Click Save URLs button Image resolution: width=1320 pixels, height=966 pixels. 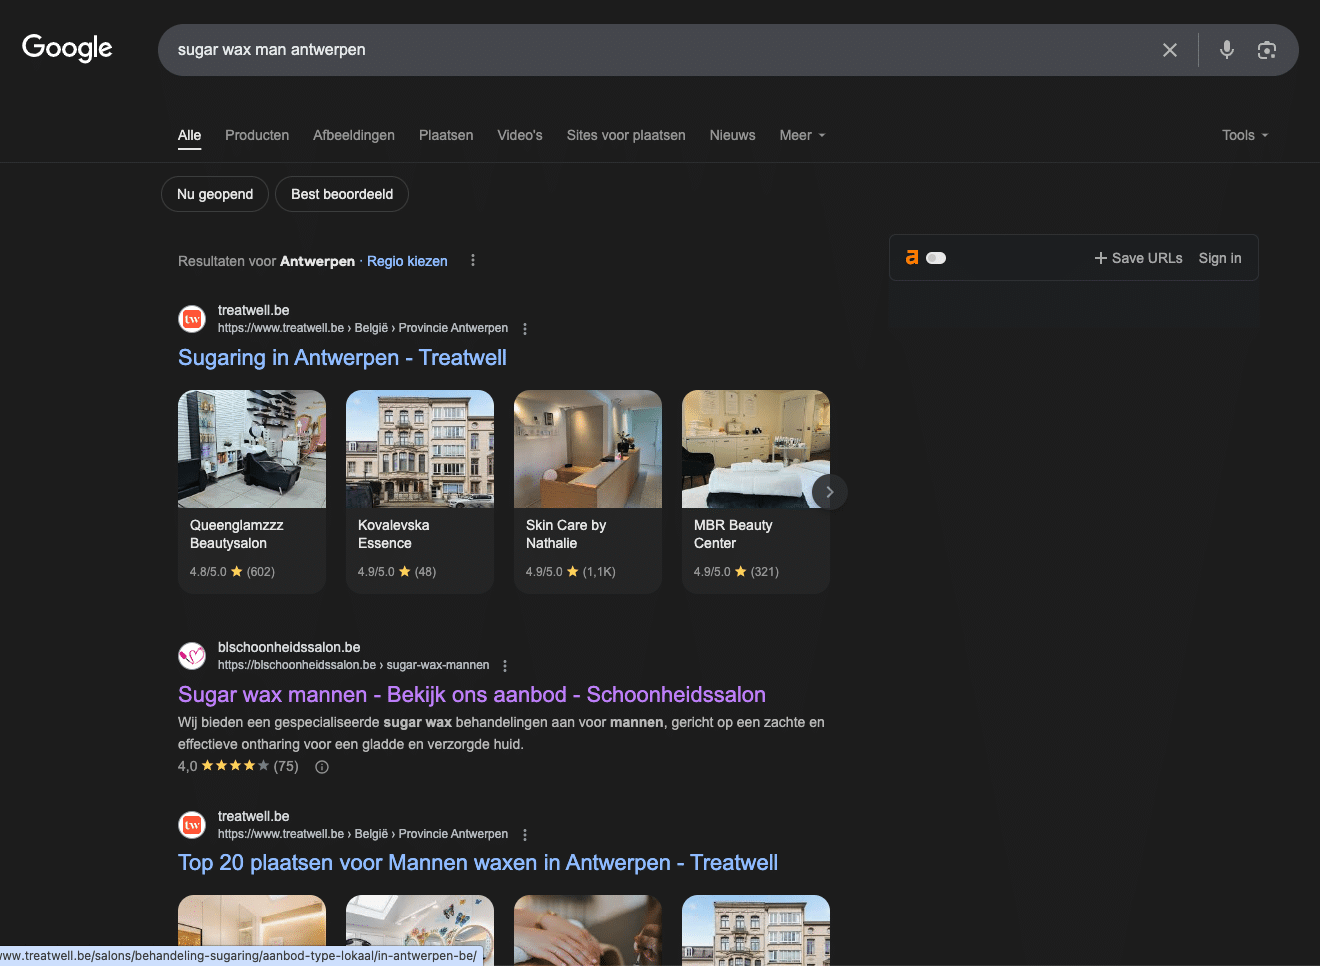(x=1138, y=258)
